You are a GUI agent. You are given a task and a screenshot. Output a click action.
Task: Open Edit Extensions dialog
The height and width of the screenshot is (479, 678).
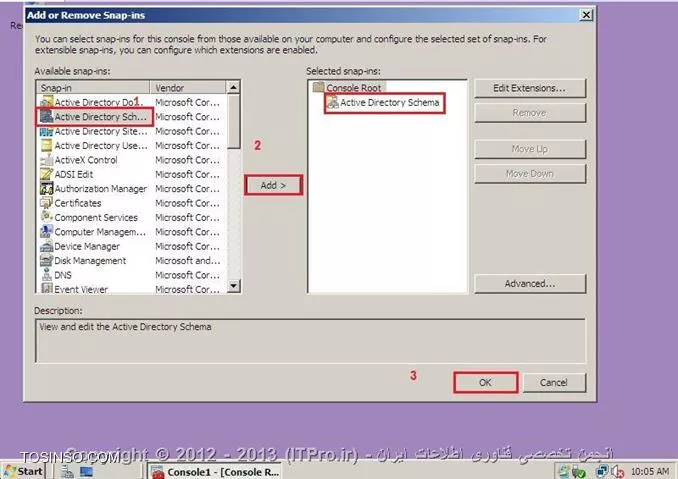tap(530, 88)
